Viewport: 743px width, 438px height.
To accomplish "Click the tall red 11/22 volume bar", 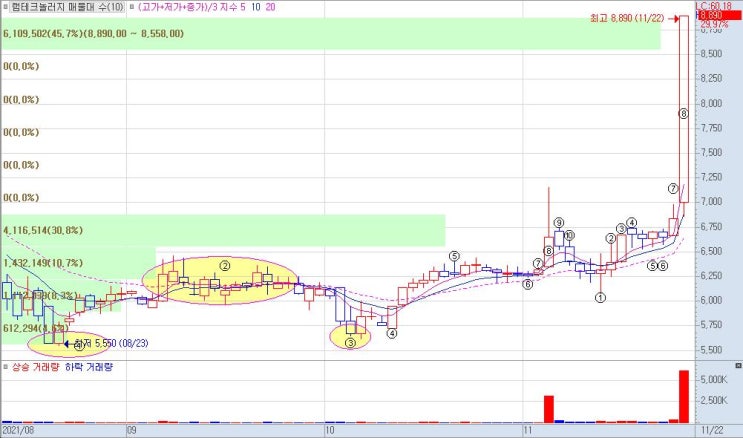I will click(x=684, y=396).
